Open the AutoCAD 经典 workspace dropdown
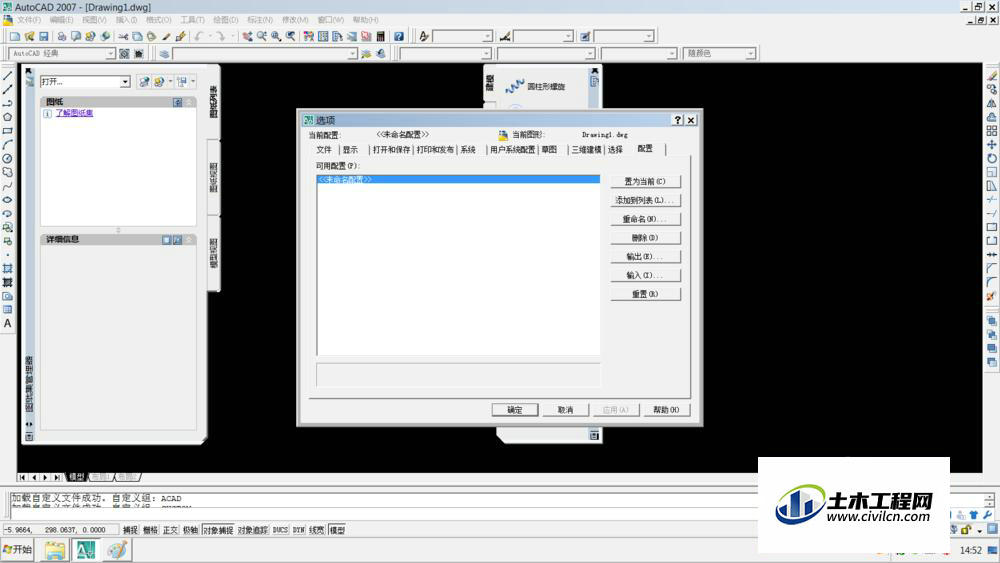 110,54
